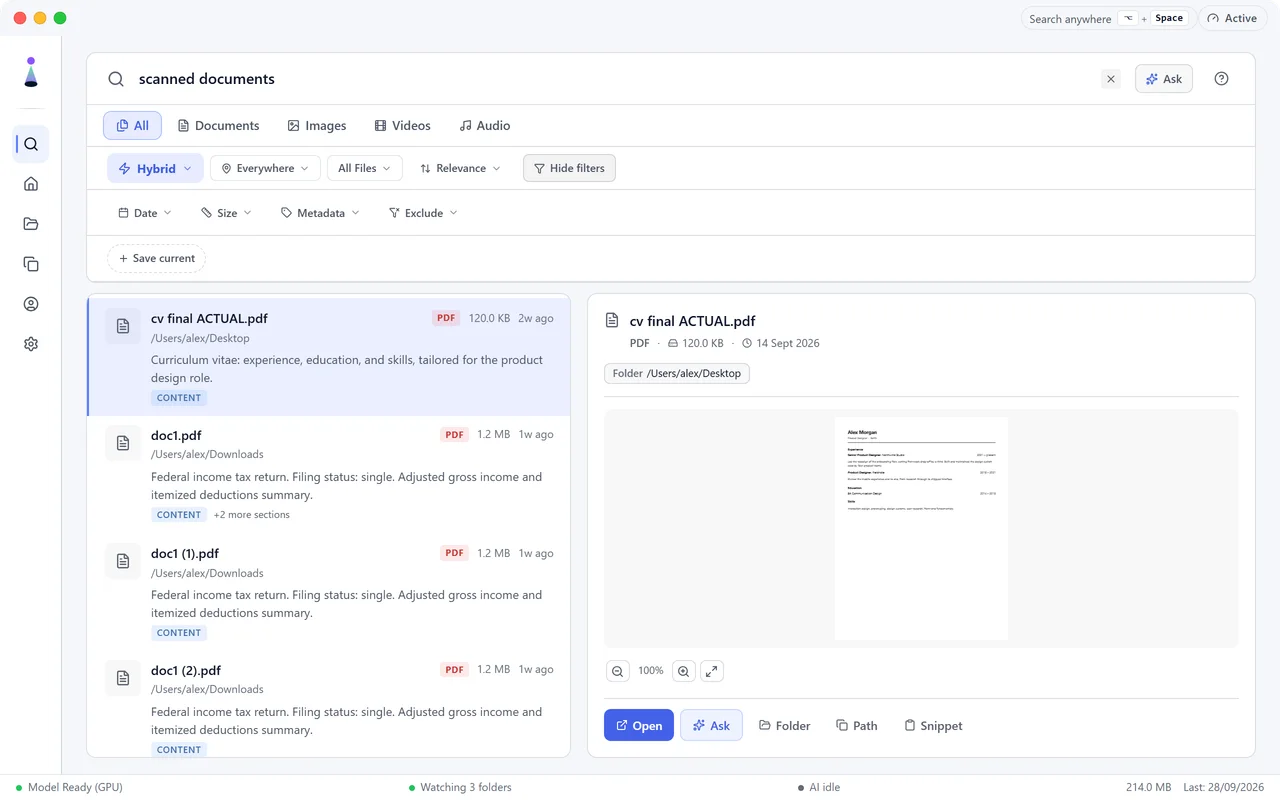Click the app logo at top of sidebar
Viewport: 1280px width, 800px height.
31,72
